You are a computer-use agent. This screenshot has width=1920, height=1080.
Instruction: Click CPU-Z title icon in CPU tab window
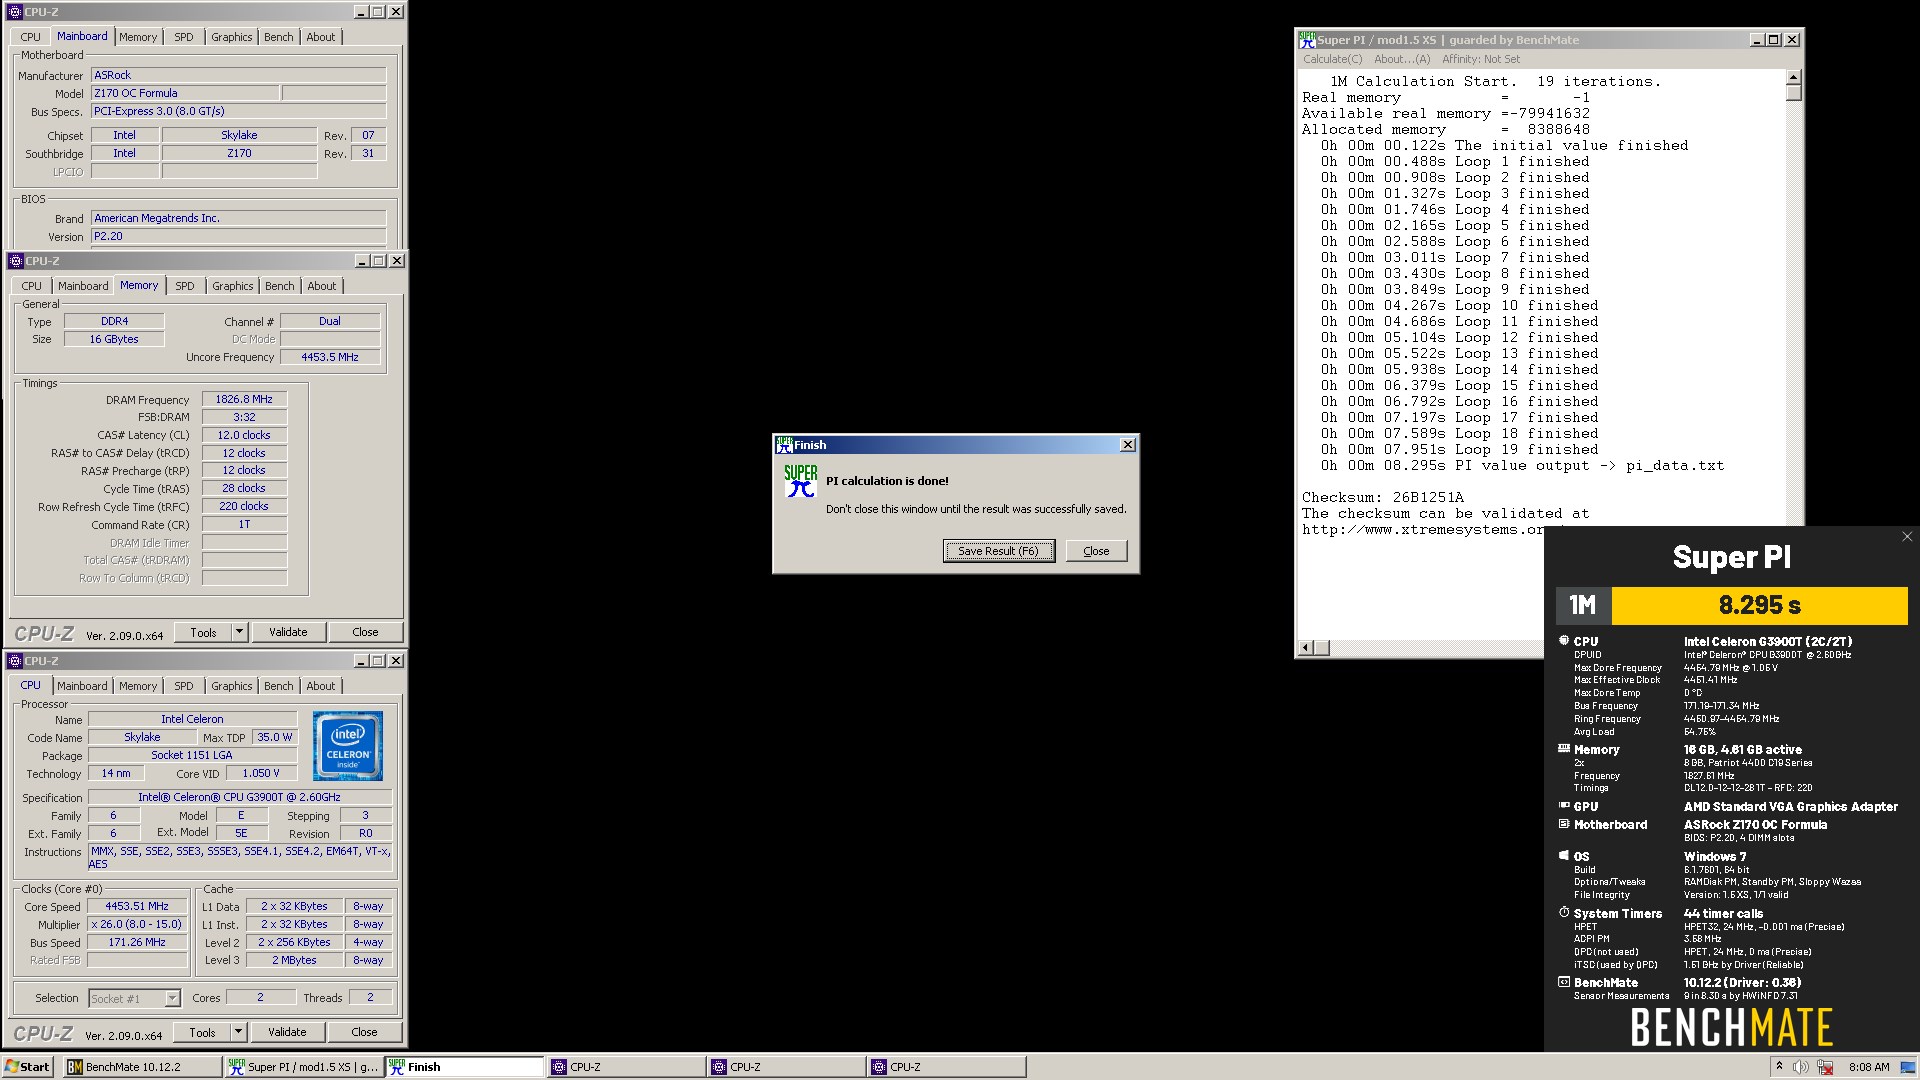tap(15, 661)
